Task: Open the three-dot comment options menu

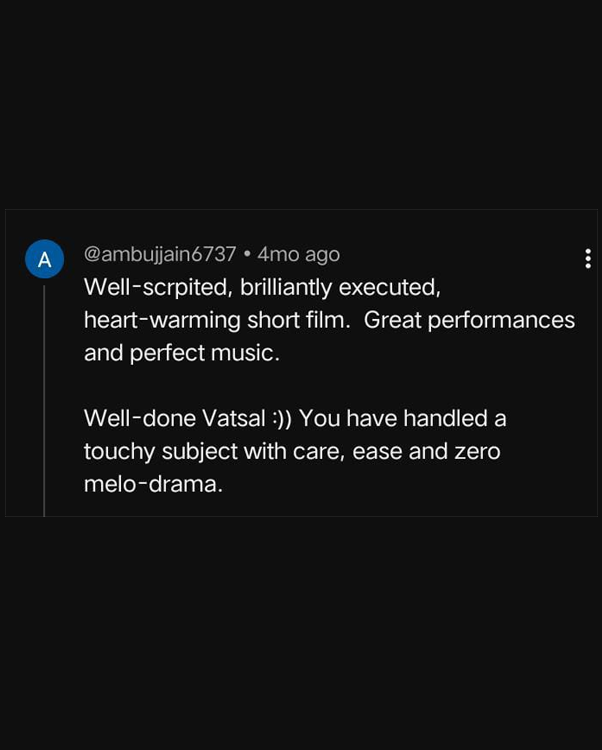Action: 587,259
